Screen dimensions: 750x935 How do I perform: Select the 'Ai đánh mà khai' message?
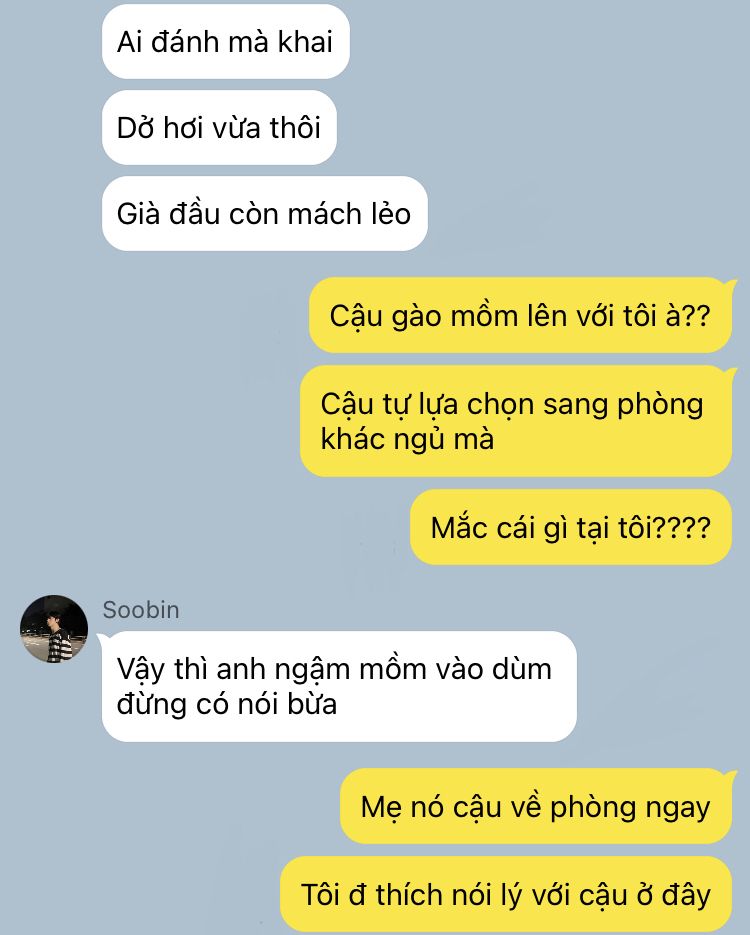(x=225, y=42)
